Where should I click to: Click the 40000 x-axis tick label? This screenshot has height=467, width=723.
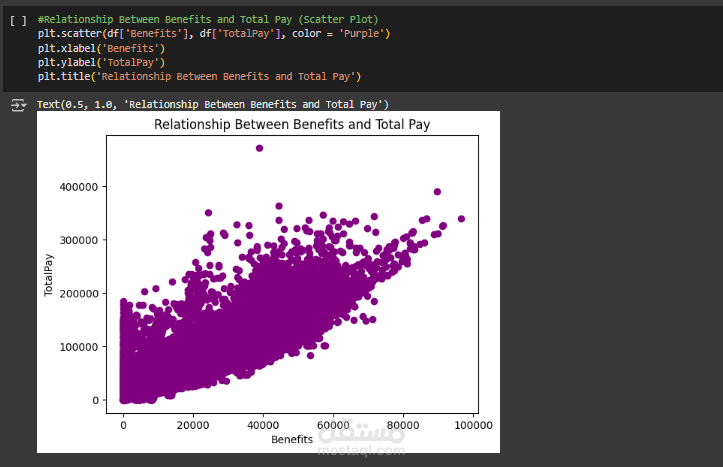[263, 425]
